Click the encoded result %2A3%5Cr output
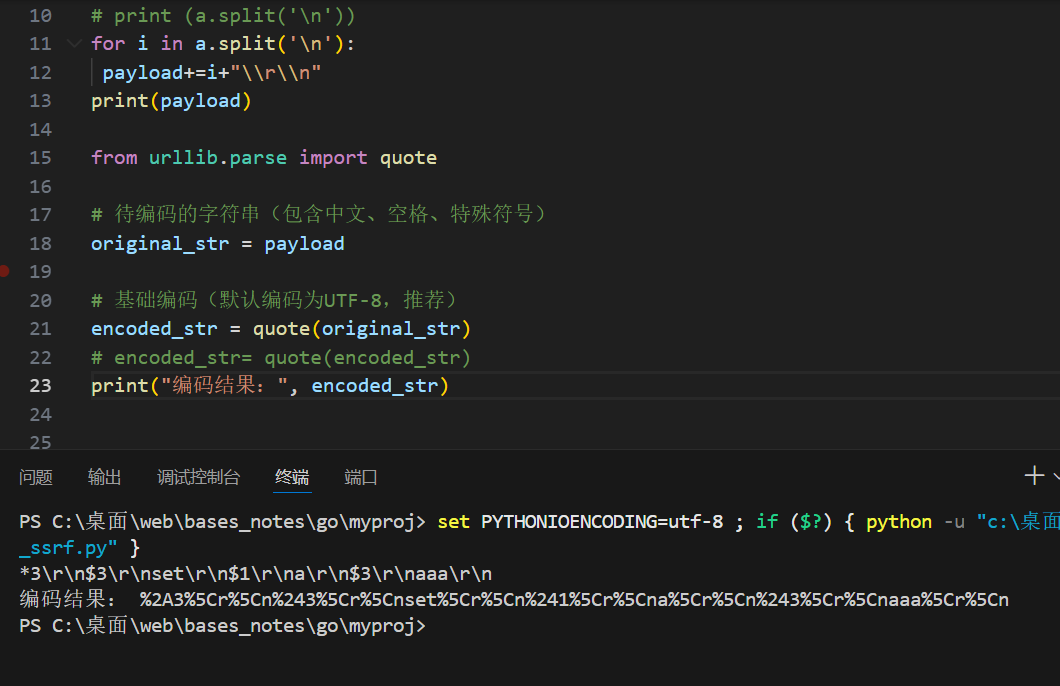1060x686 pixels. click(574, 599)
